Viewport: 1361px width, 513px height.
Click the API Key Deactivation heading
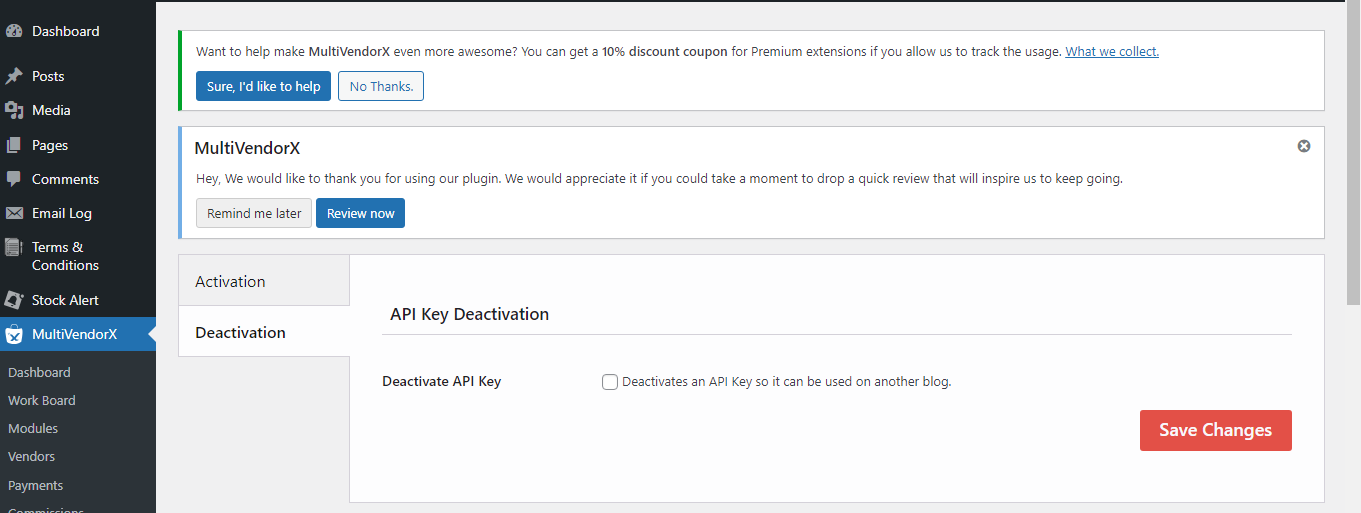point(470,314)
